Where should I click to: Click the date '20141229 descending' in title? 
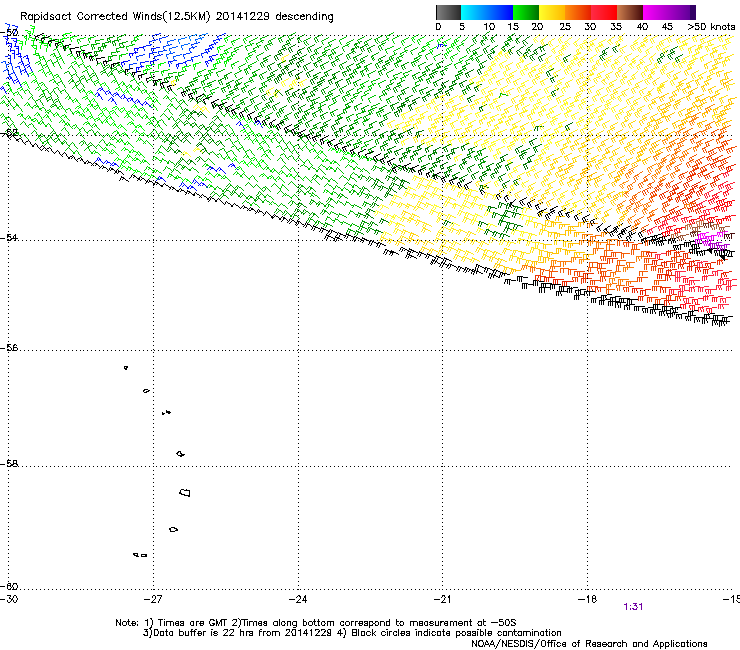(x=274, y=17)
